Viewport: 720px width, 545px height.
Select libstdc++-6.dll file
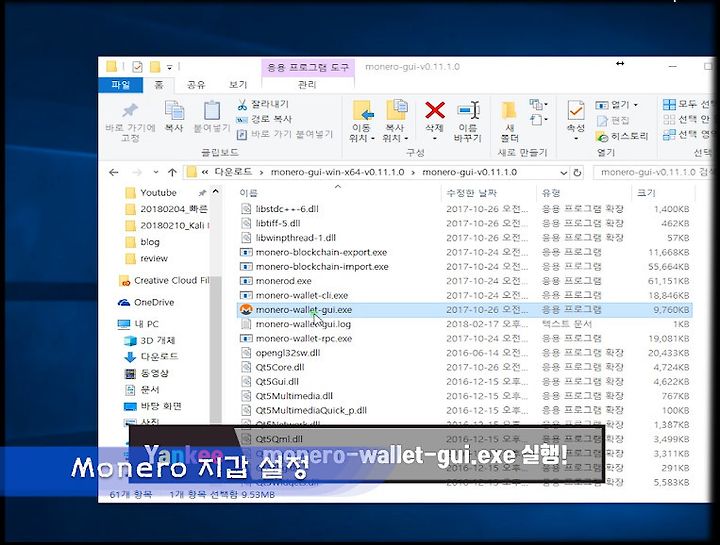click(287, 209)
